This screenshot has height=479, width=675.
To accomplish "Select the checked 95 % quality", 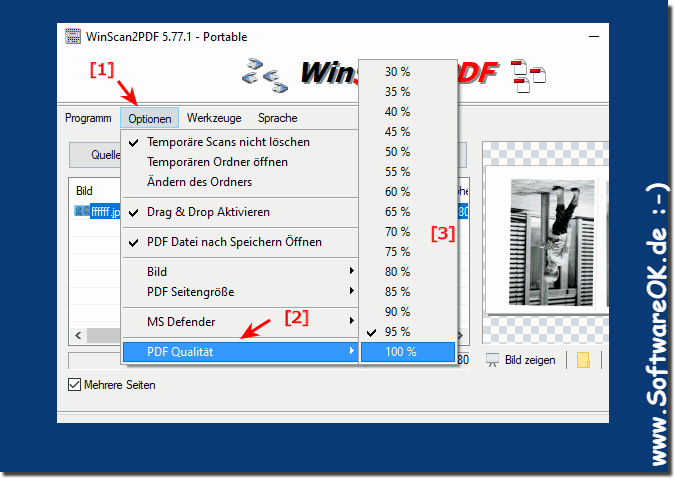I will point(408,332).
